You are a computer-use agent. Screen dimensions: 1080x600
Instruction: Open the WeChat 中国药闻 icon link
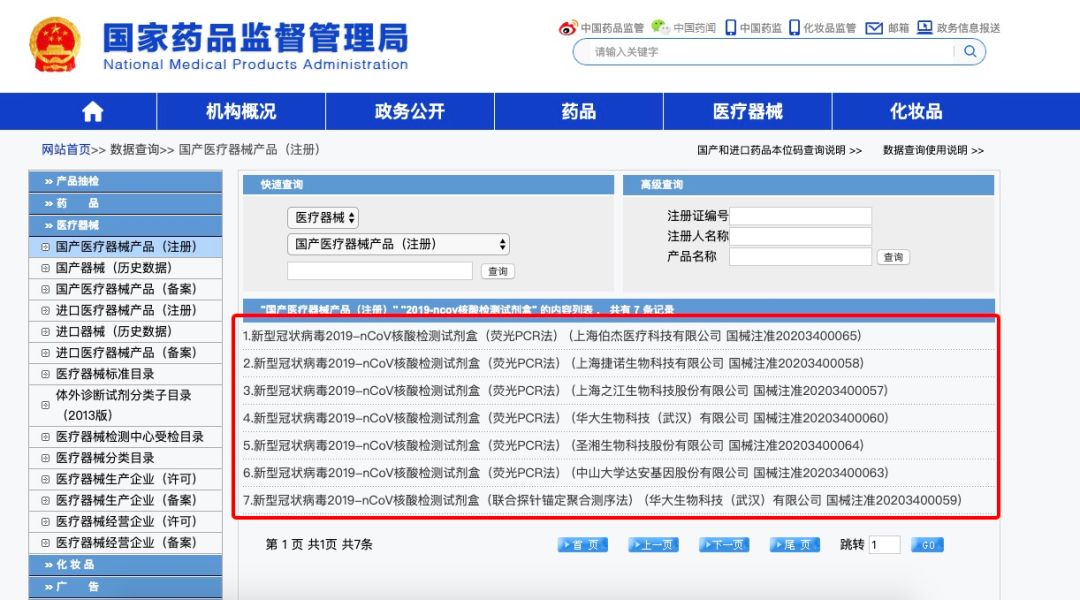tap(683, 28)
